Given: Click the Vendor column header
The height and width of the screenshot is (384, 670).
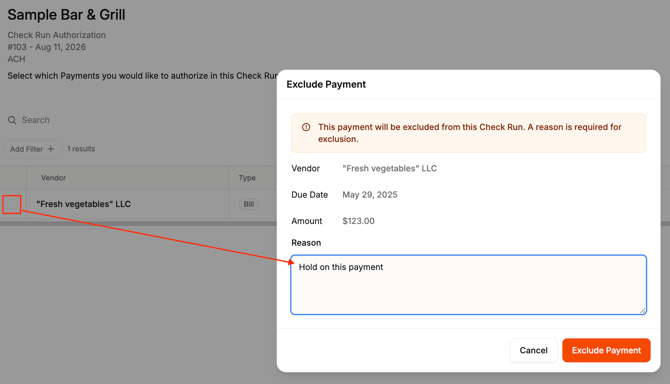Looking at the screenshot, I should pyautogui.click(x=53, y=178).
